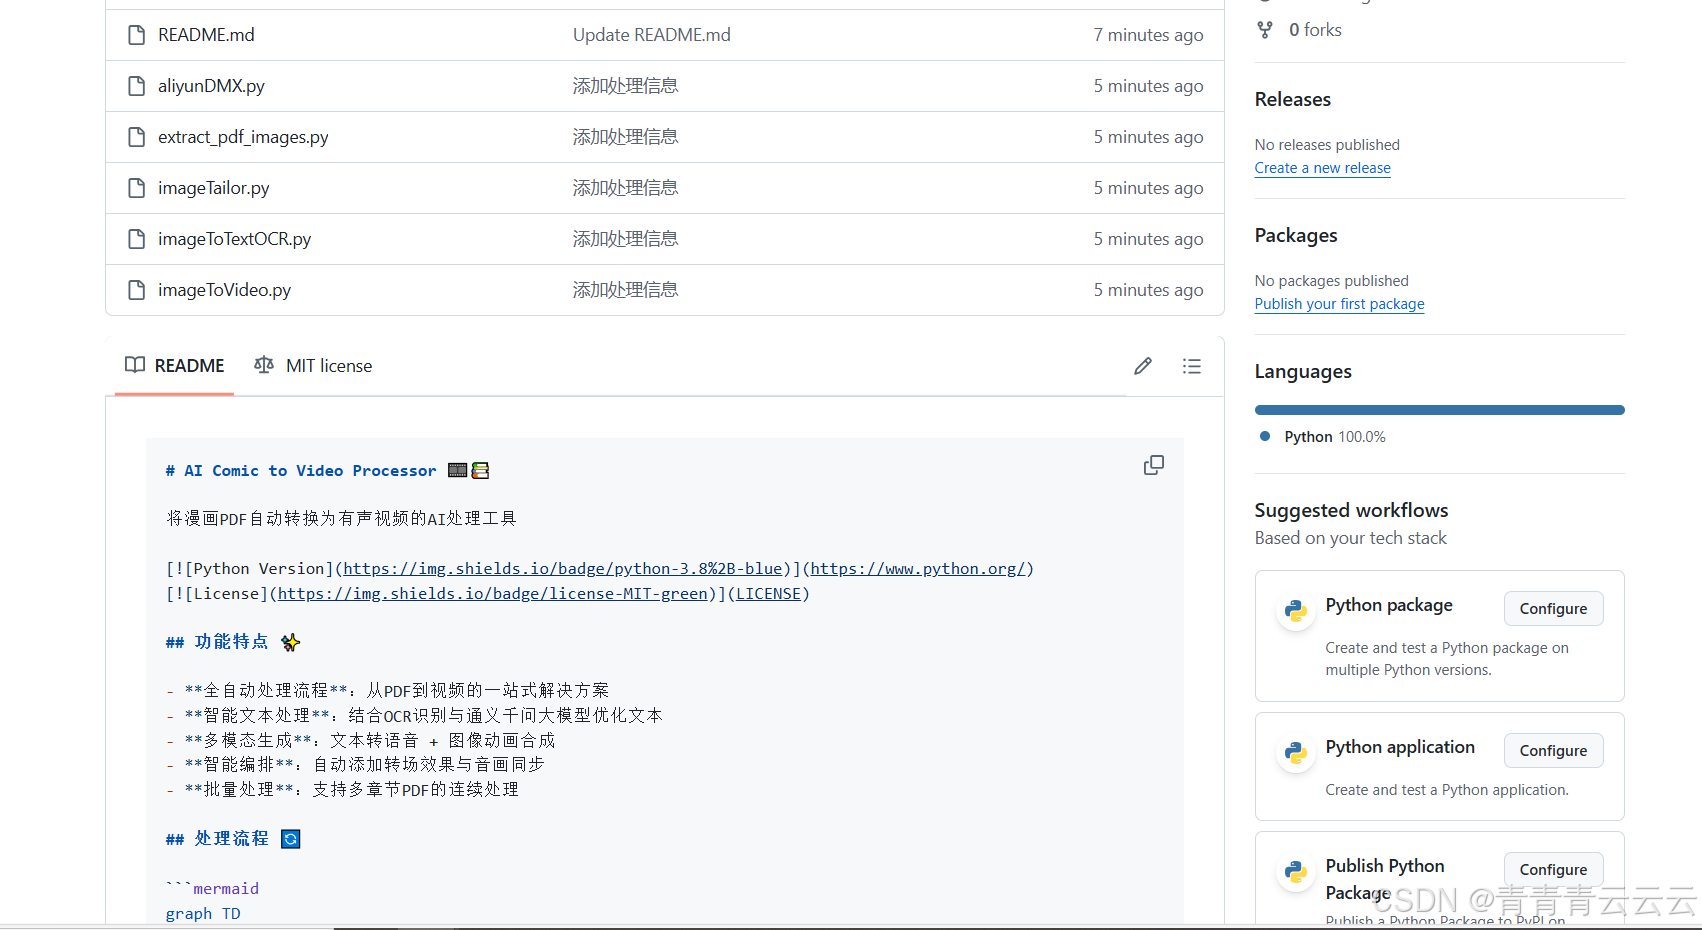This screenshot has height=930, width=1702.
Task: Open the README.md file
Action: [x=206, y=35]
